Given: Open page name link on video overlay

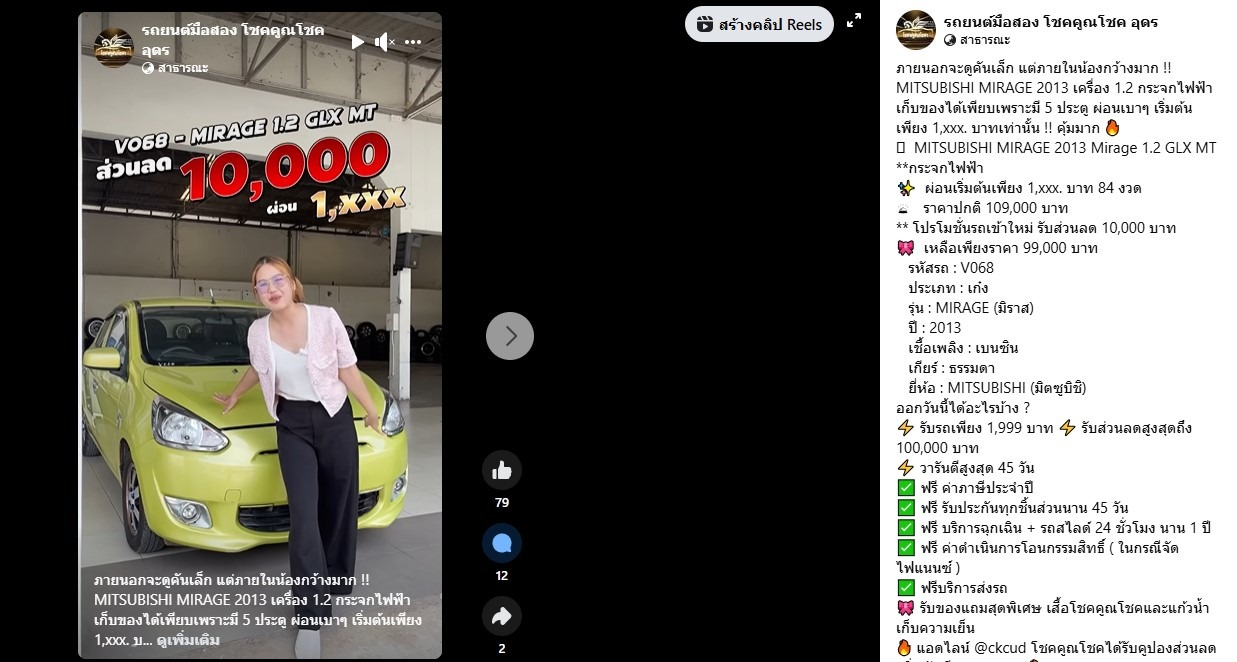Looking at the screenshot, I should [x=233, y=39].
